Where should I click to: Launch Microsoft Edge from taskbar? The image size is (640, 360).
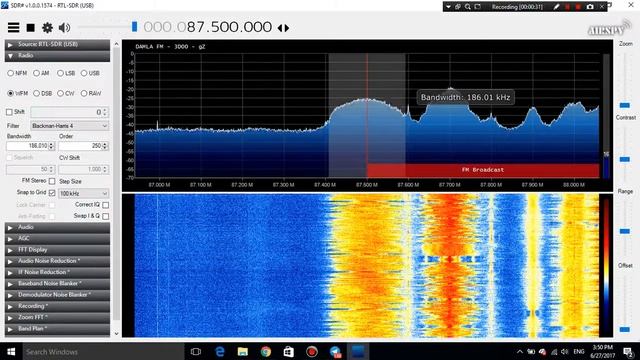click(x=220, y=351)
